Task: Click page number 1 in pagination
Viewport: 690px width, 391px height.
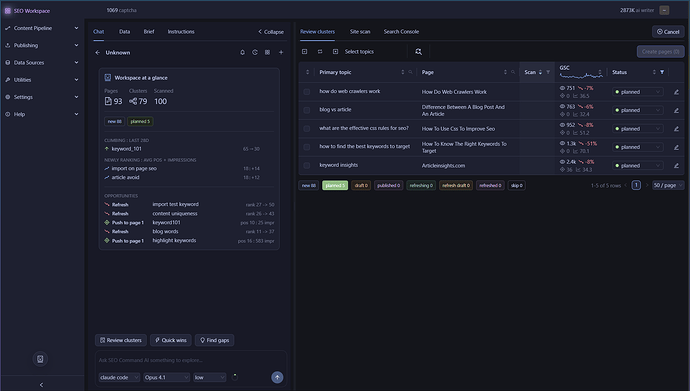Action: tap(636, 185)
